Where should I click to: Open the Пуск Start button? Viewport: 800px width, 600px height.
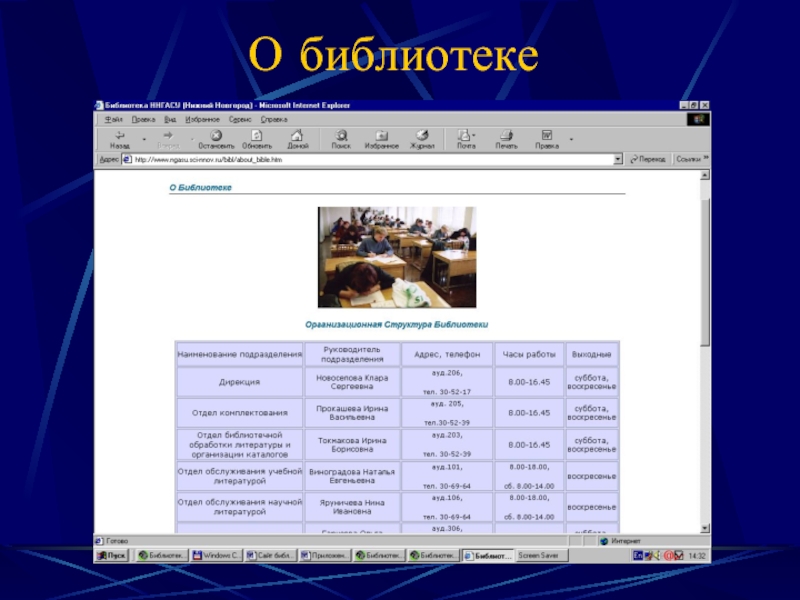112,556
